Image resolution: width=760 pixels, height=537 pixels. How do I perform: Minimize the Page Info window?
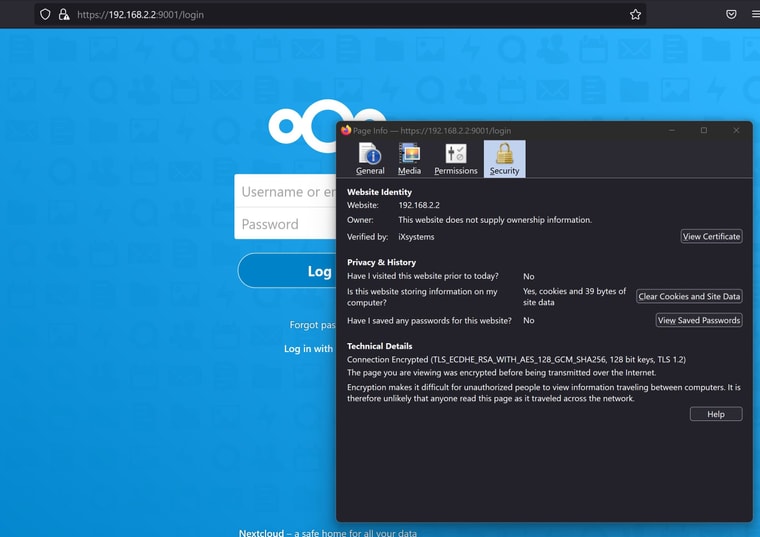(x=672, y=130)
